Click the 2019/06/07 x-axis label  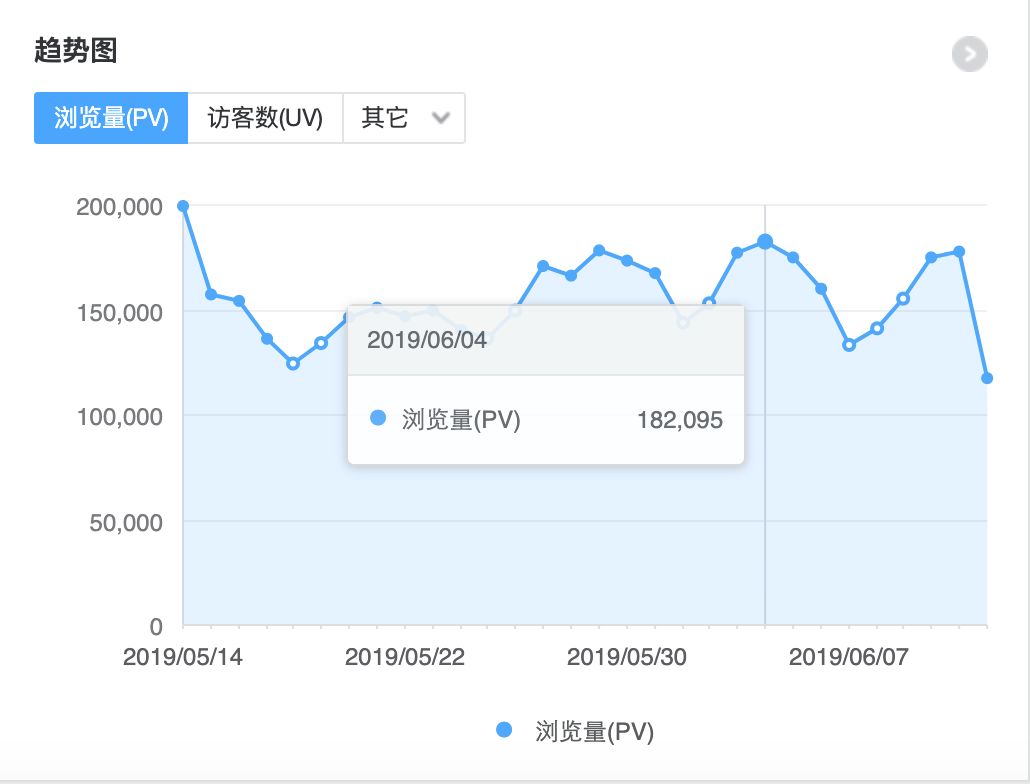click(x=849, y=657)
